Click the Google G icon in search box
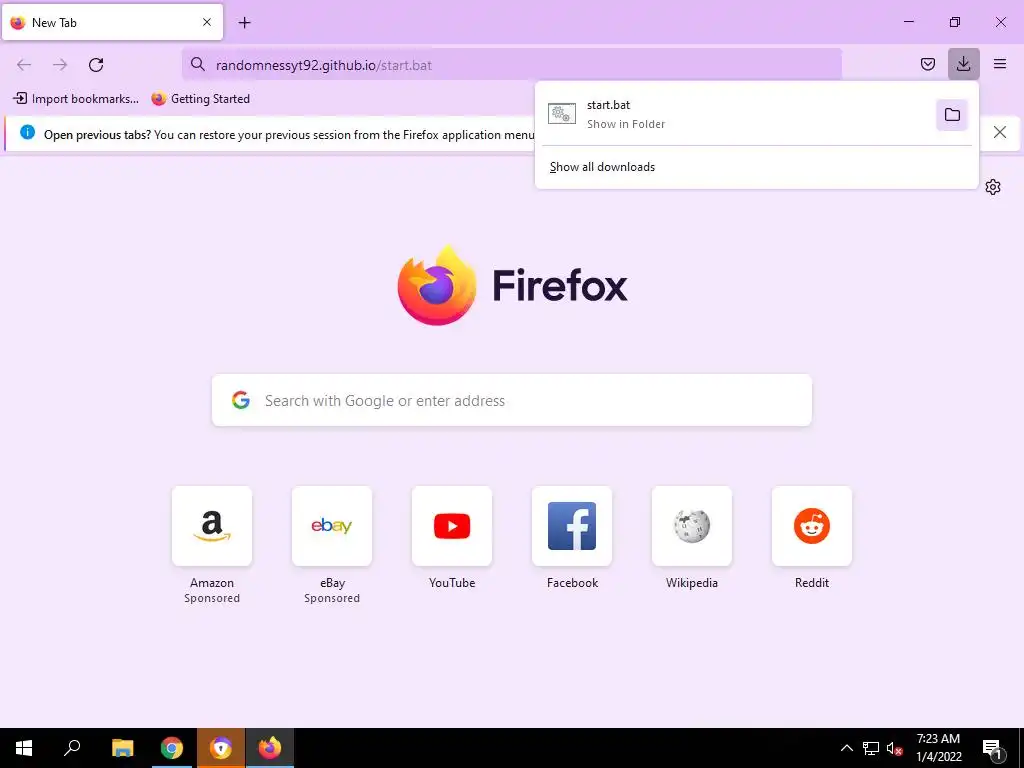Screen dimensions: 1024x768 (241, 400)
